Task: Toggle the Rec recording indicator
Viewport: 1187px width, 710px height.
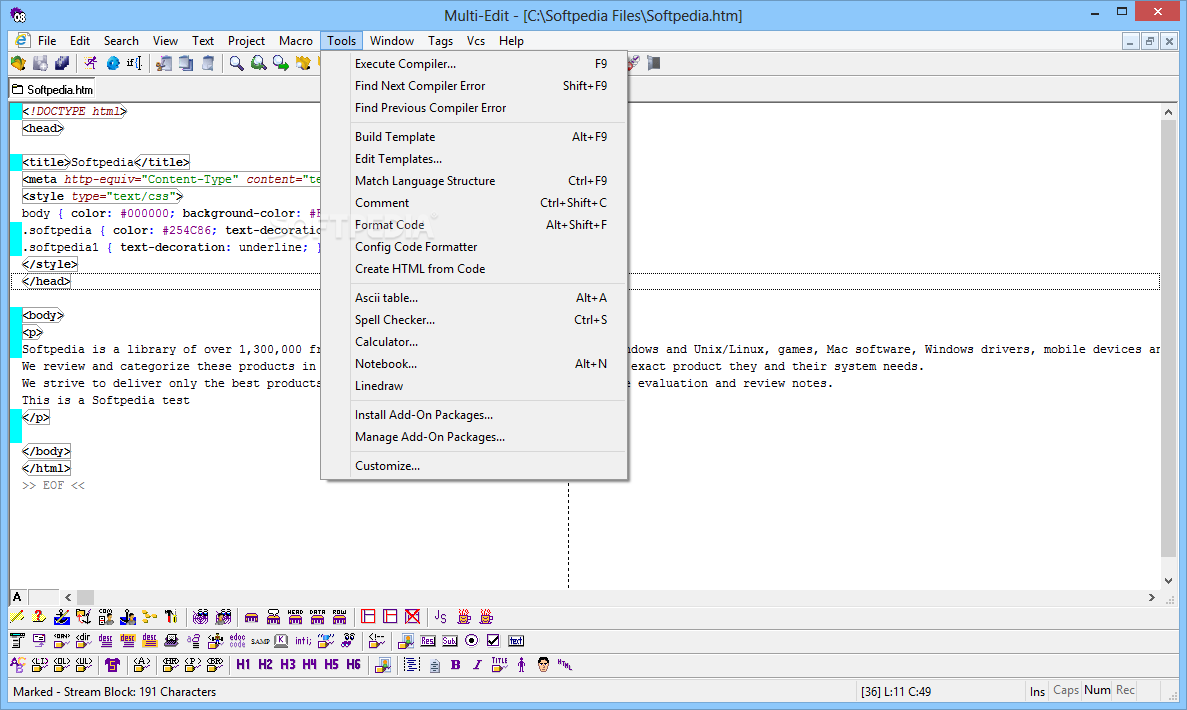Action: tap(1125, 691)
